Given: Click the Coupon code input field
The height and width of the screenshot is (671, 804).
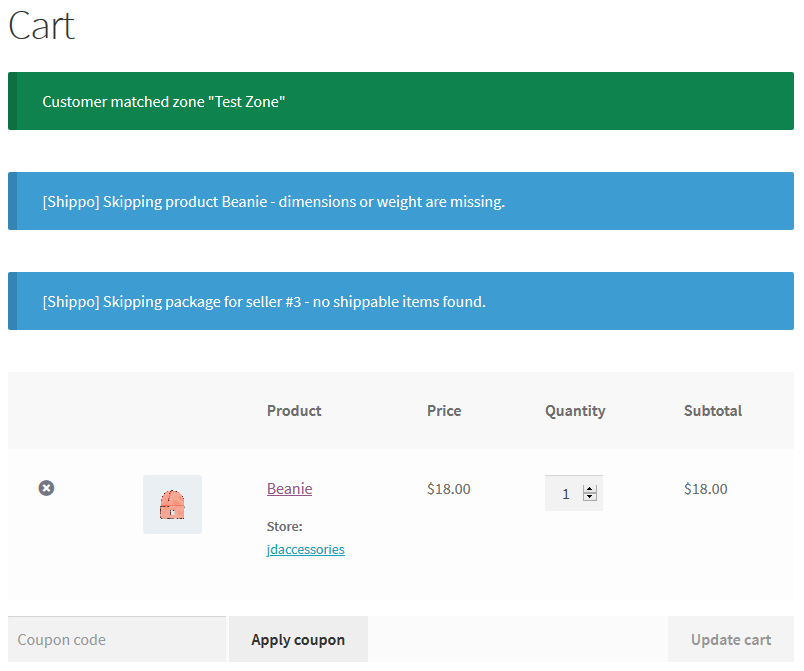Looking at the screenshot, I should (x=117, y=639).
